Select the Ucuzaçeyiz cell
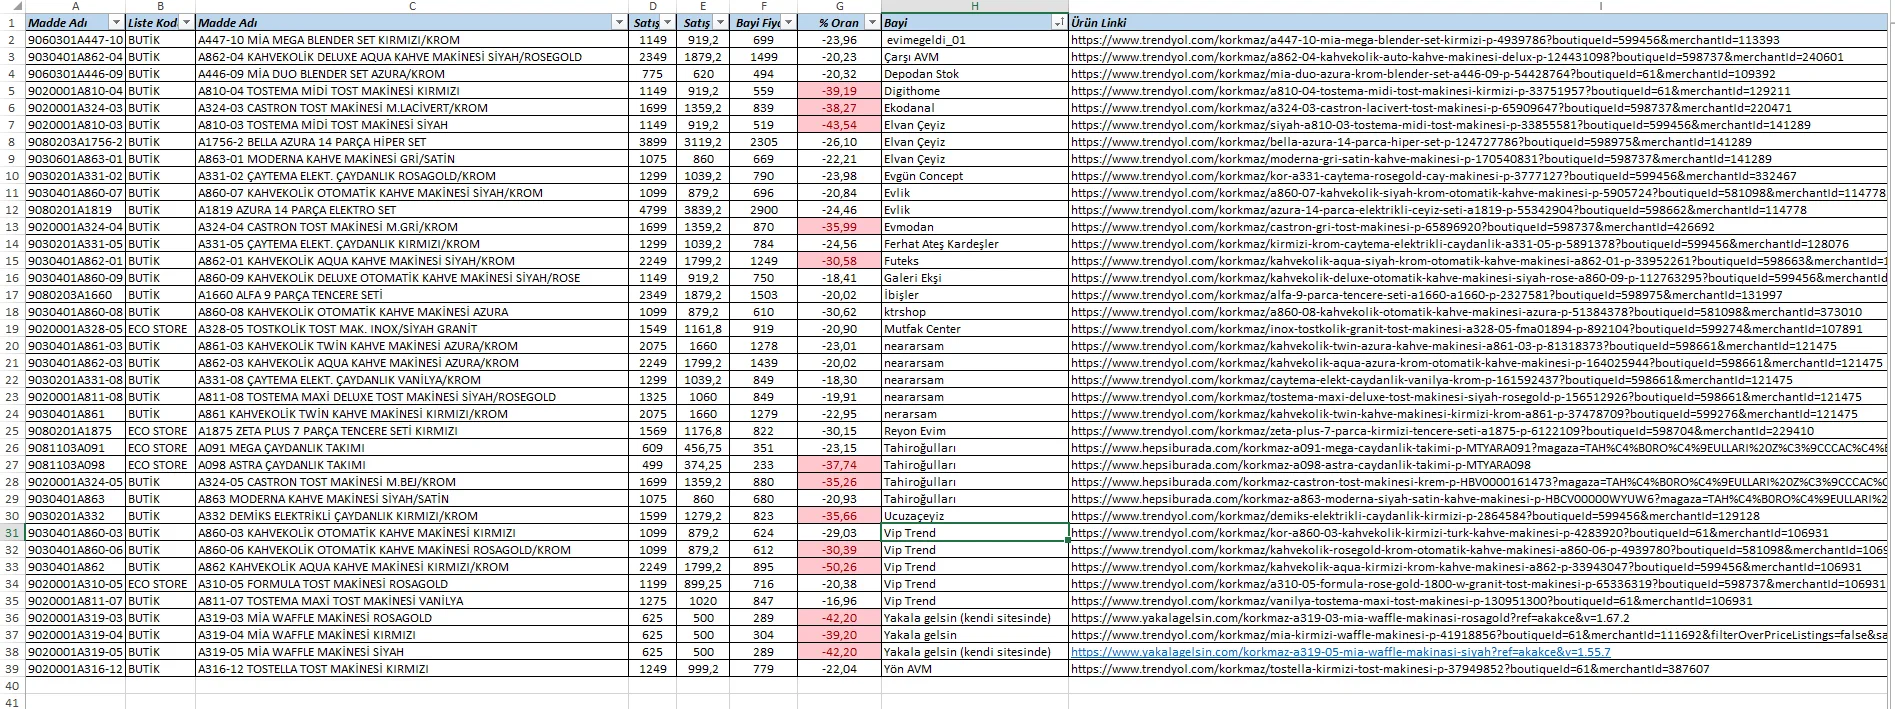This screenshot has height=709, width=1895. (x=975, y=516)
